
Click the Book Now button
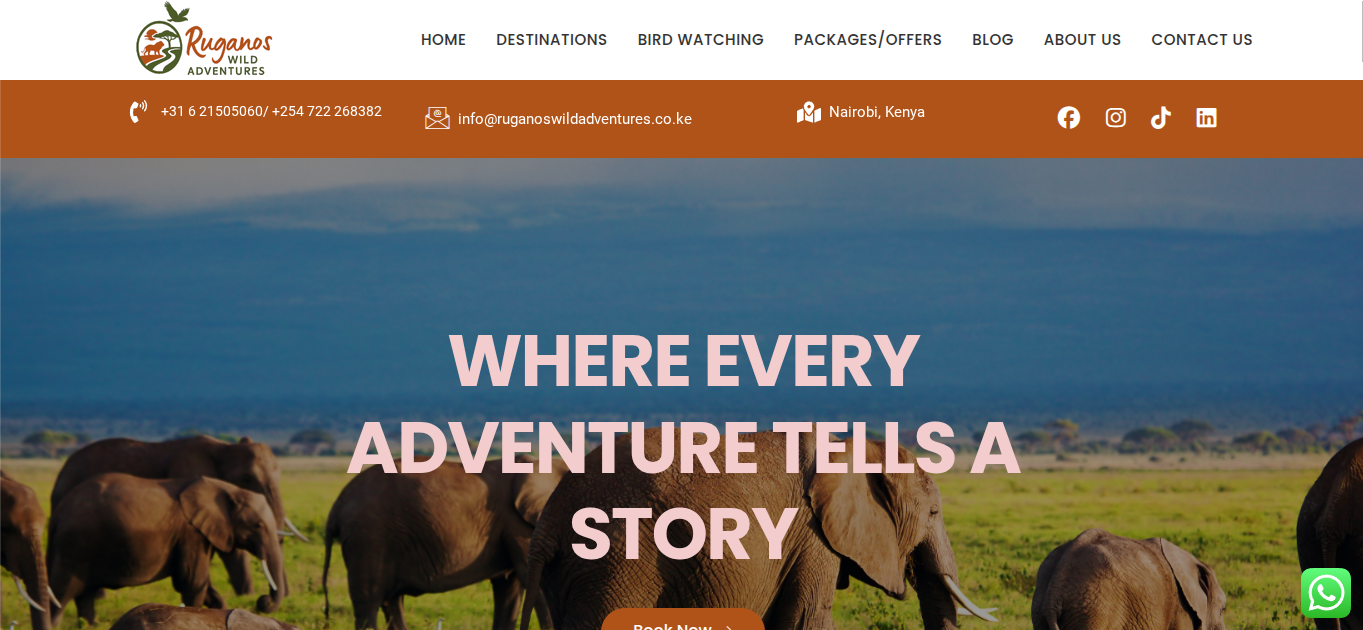pyautogui.click(x=683, y=620)
